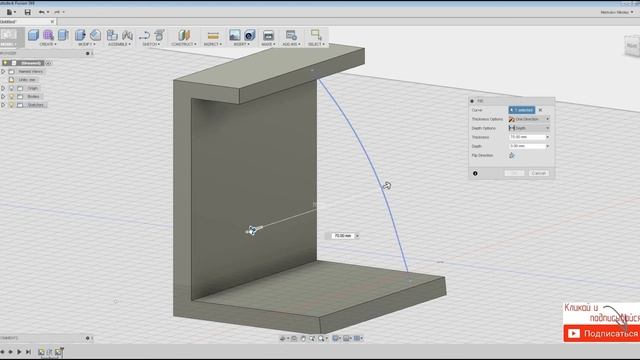Open Depth Options dropdown
Image resolution: width=640 pixels, height=360 pixels.
529,128
